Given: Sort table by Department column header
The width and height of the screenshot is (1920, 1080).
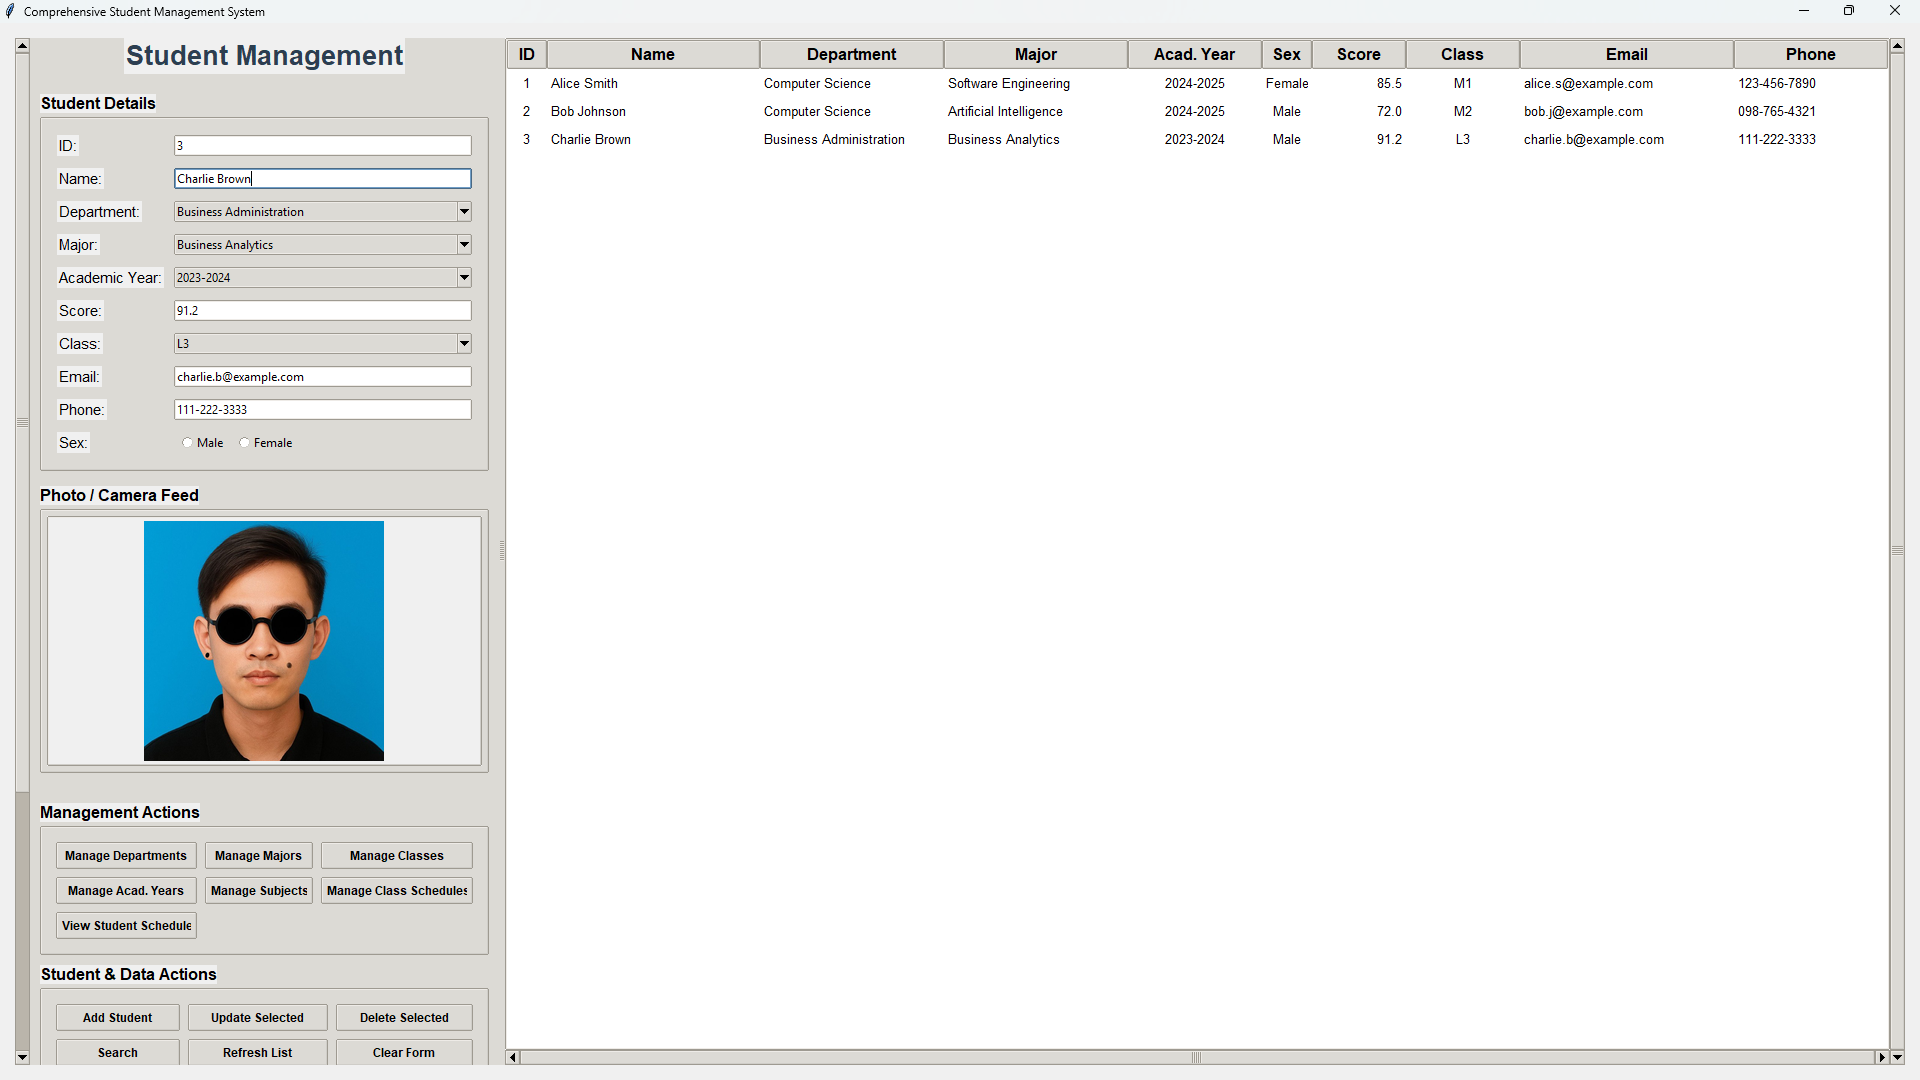Looking at the screenshot, I should [852, 55].
